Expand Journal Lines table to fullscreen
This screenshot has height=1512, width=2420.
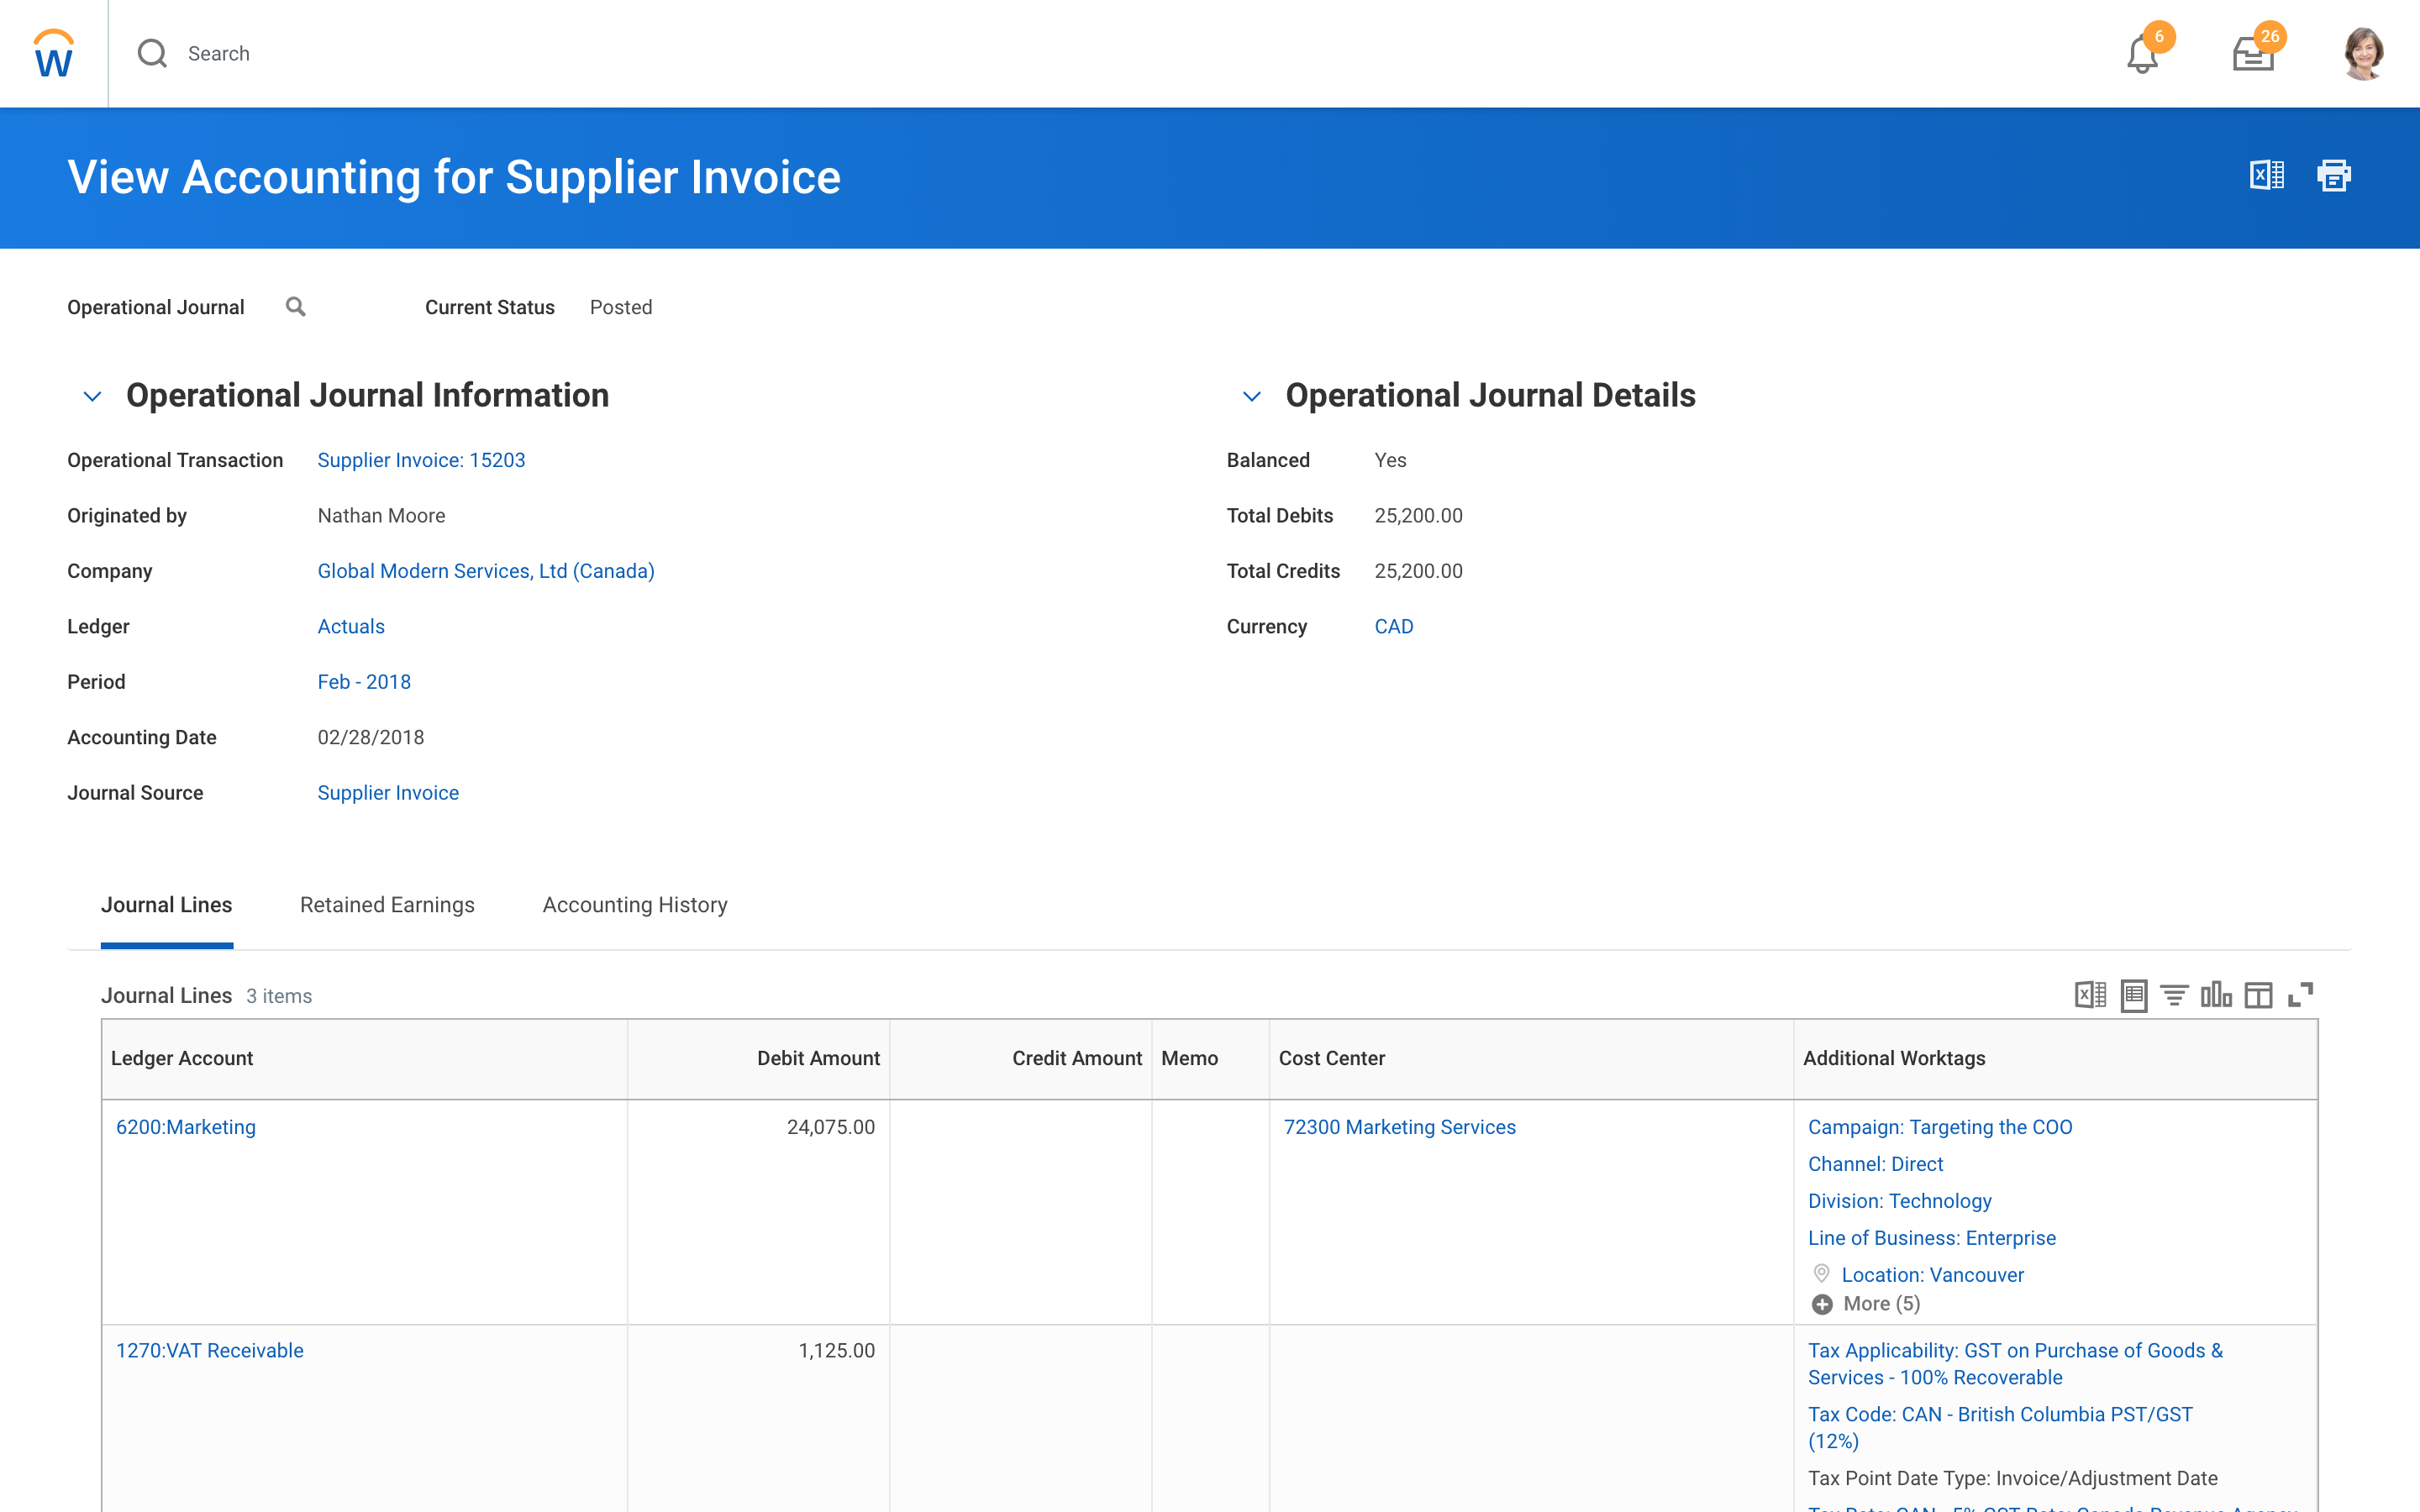click(x=2300, y=995)
